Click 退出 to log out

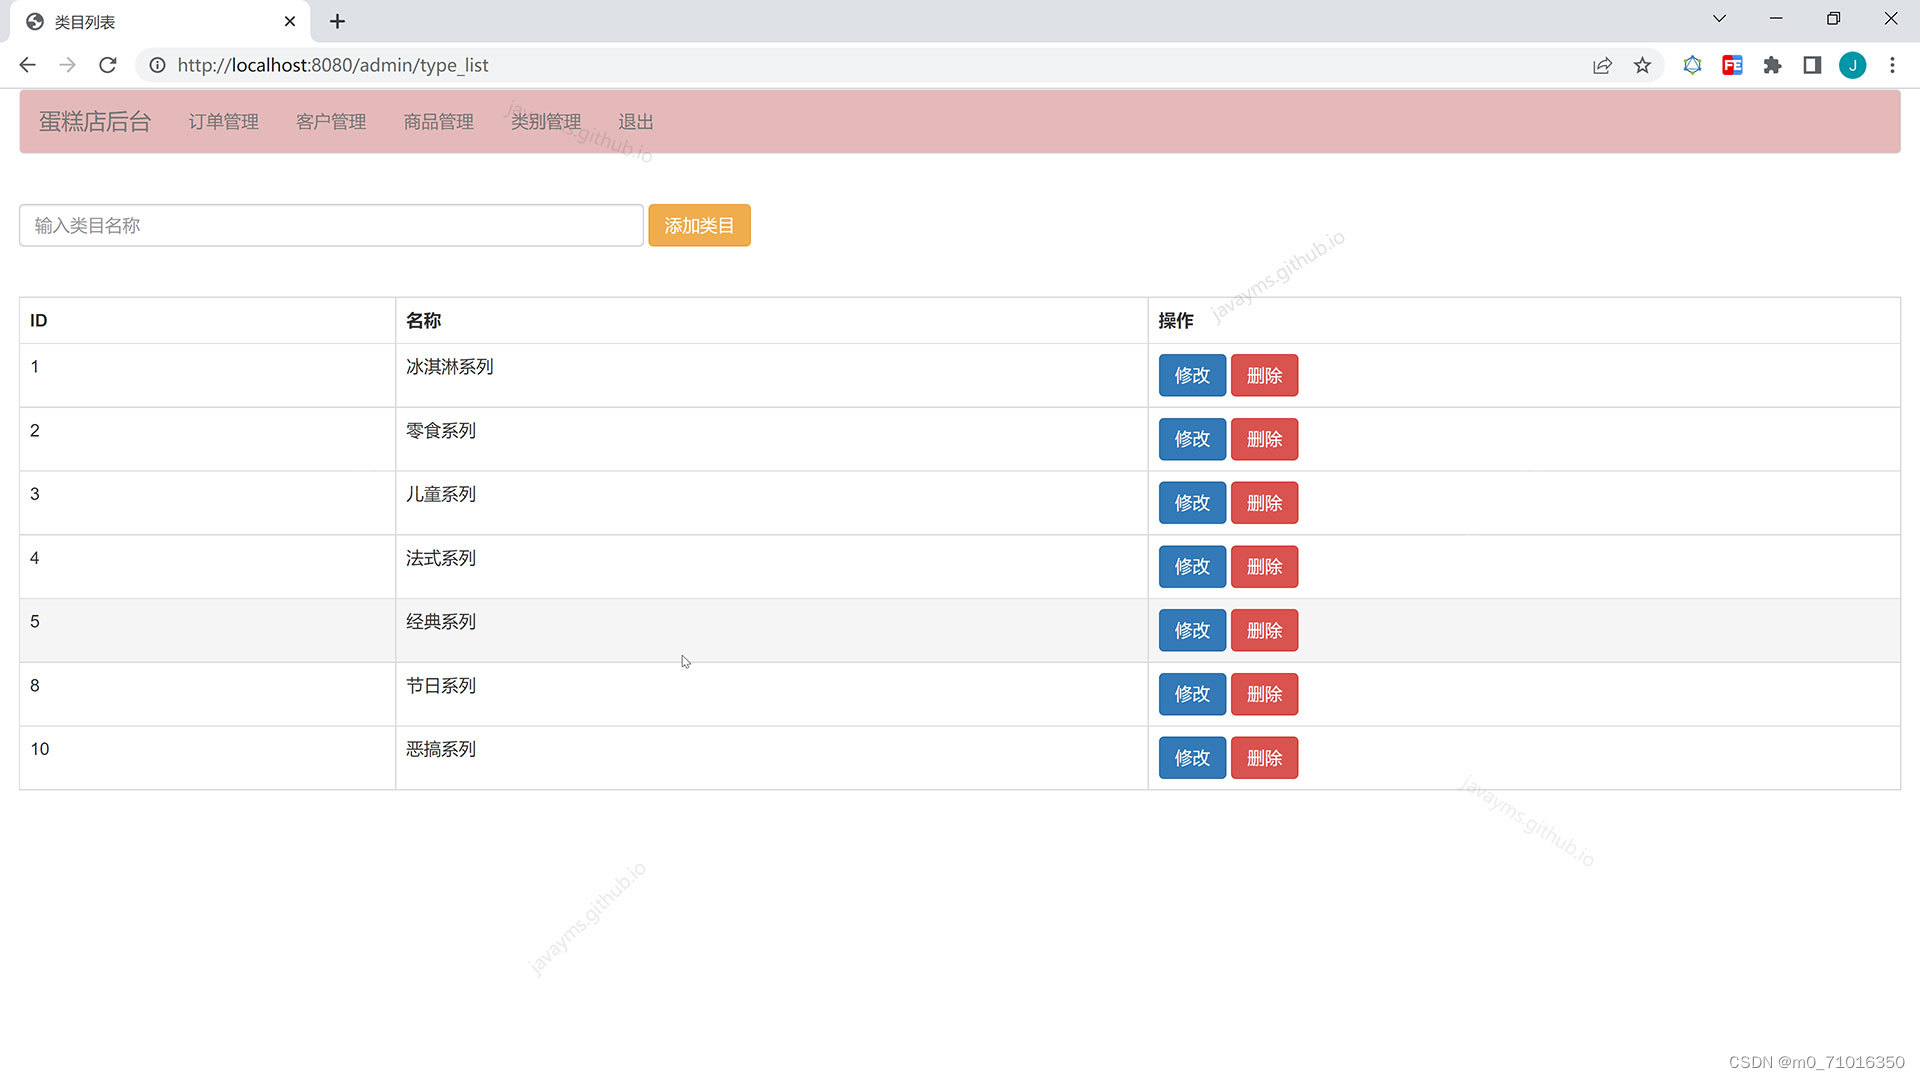(x=635, y=121)
